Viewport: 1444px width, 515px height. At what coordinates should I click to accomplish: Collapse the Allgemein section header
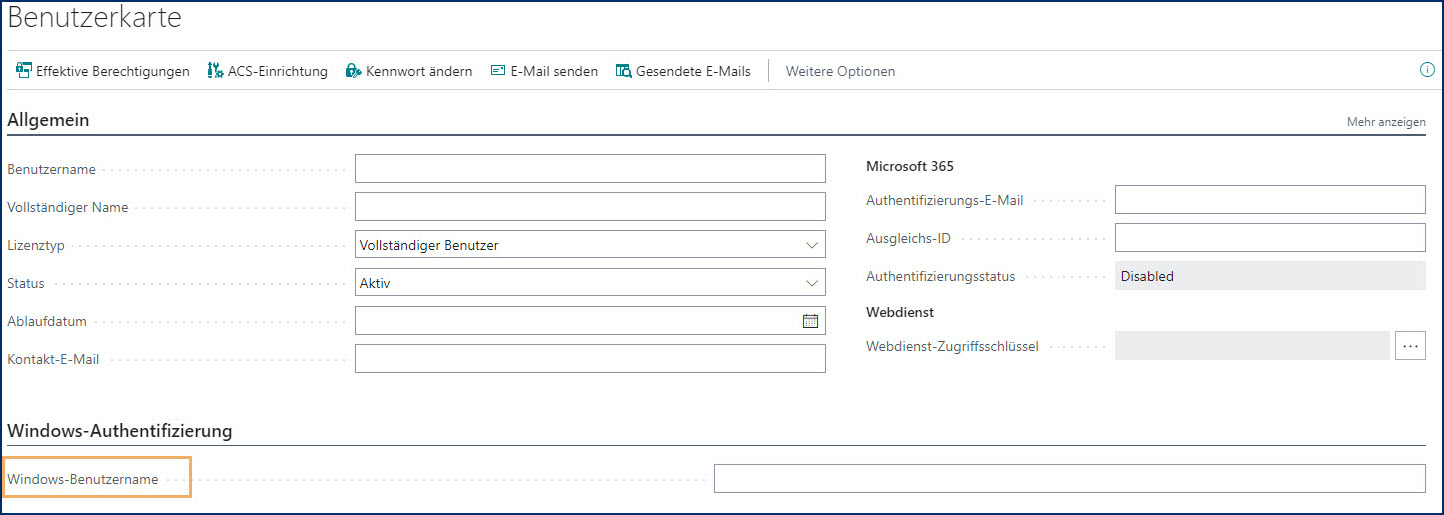click(x=48, y=120)
